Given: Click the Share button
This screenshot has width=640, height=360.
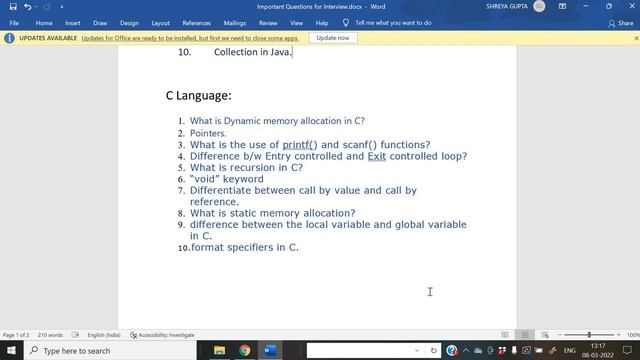Looking at the screenshot, I should click(x=621, y=23).
